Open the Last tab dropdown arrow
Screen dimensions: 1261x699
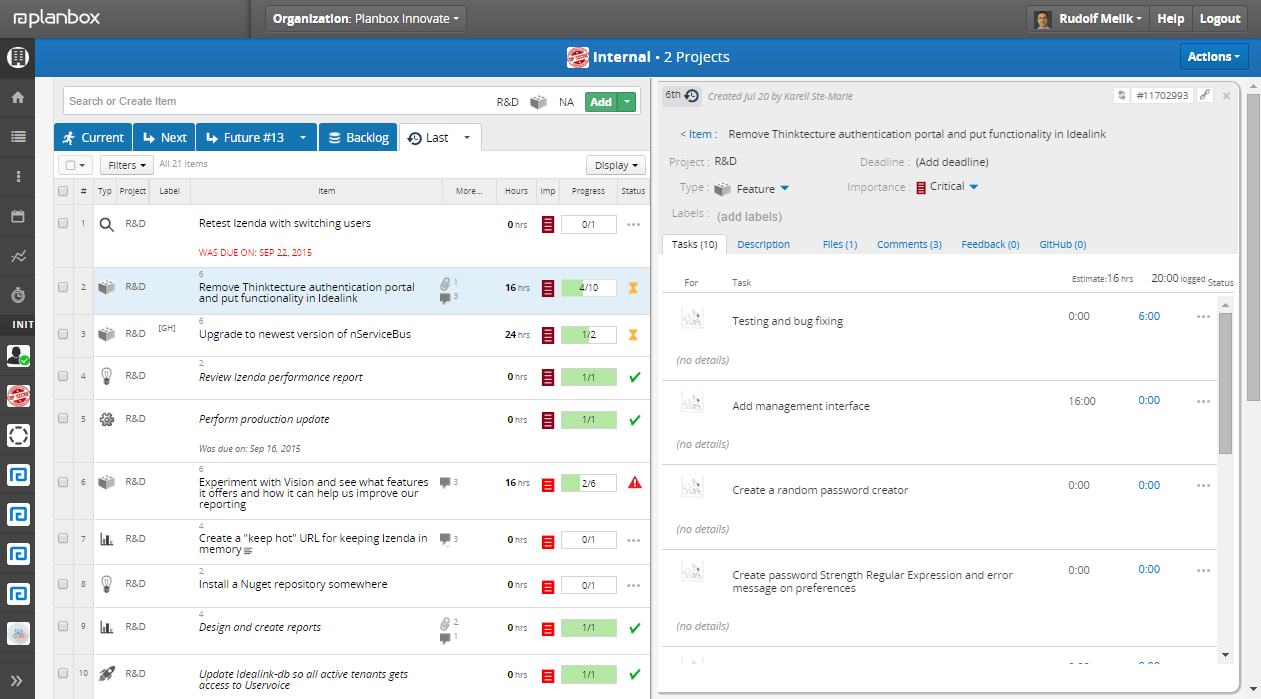467,138
